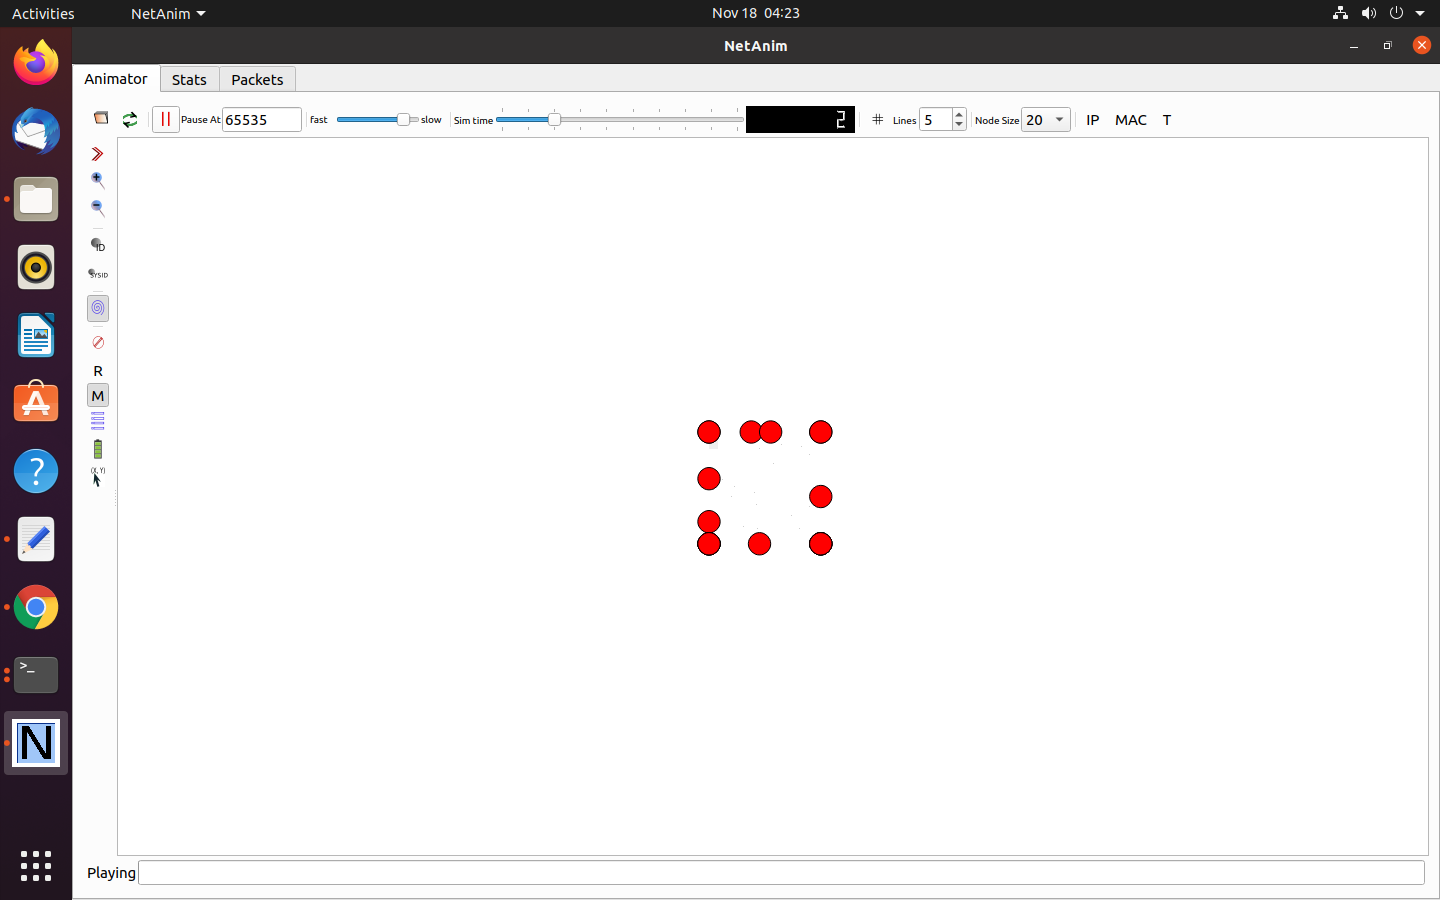Show IP addresses of nodes
Image resolution: width=1440 pixels, height=900 pixels.
(1092, 119)
